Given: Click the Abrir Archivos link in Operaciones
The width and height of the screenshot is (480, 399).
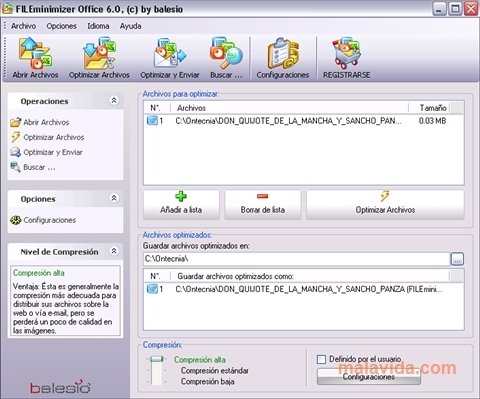Looking at the screenshot, I should tap(46, 122).
